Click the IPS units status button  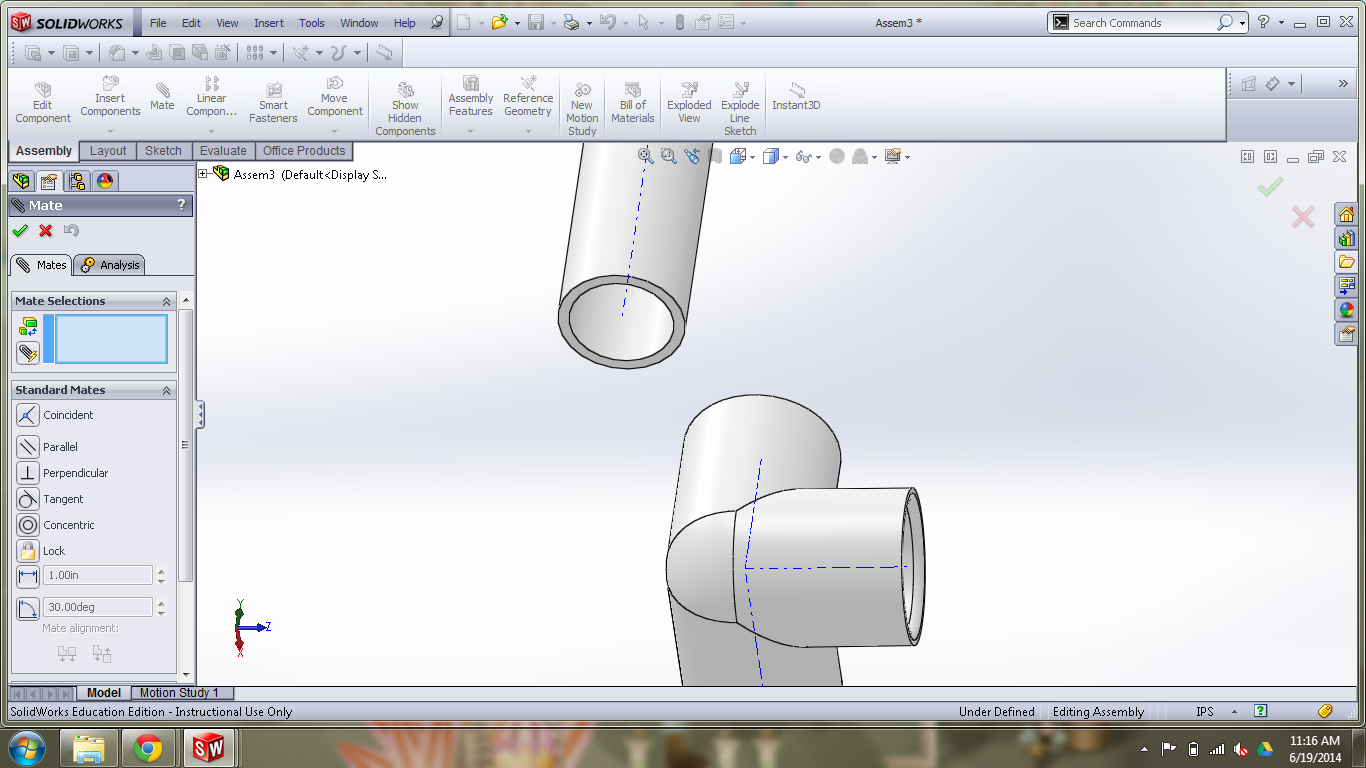pyautogui.click(x=1205, y=712)
